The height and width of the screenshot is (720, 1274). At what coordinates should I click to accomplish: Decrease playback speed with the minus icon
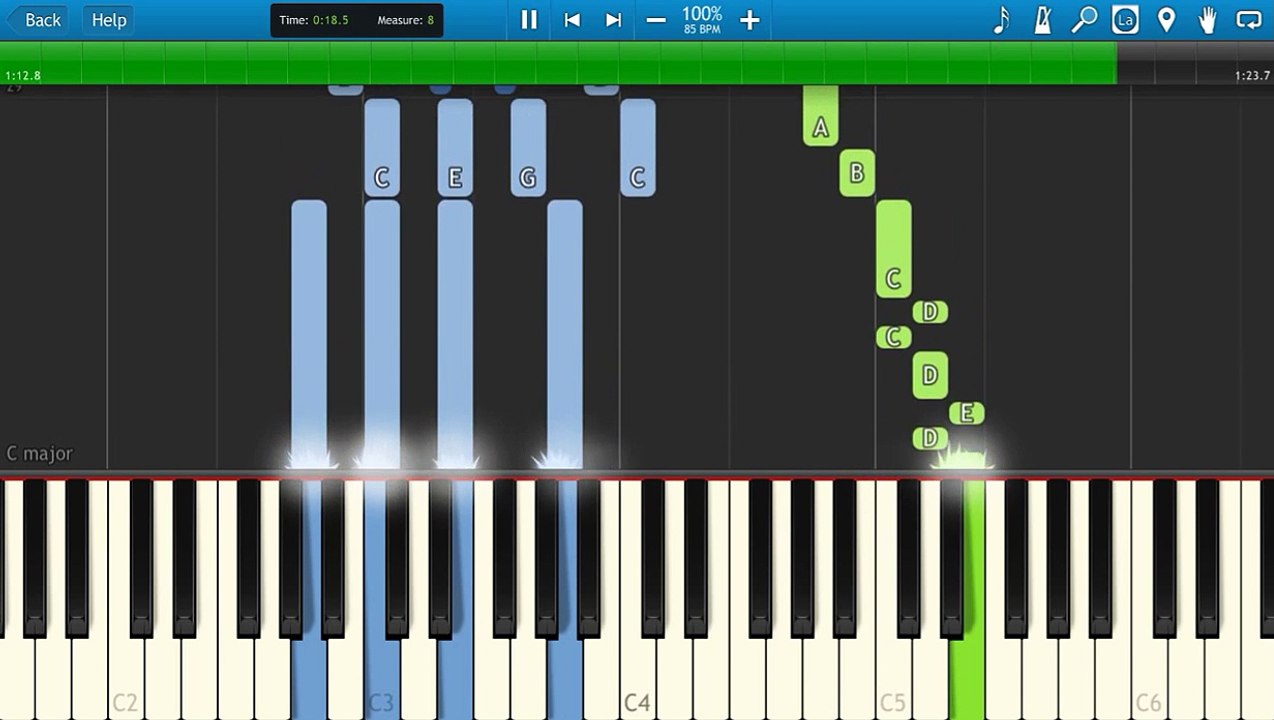(x=656, y=20)
